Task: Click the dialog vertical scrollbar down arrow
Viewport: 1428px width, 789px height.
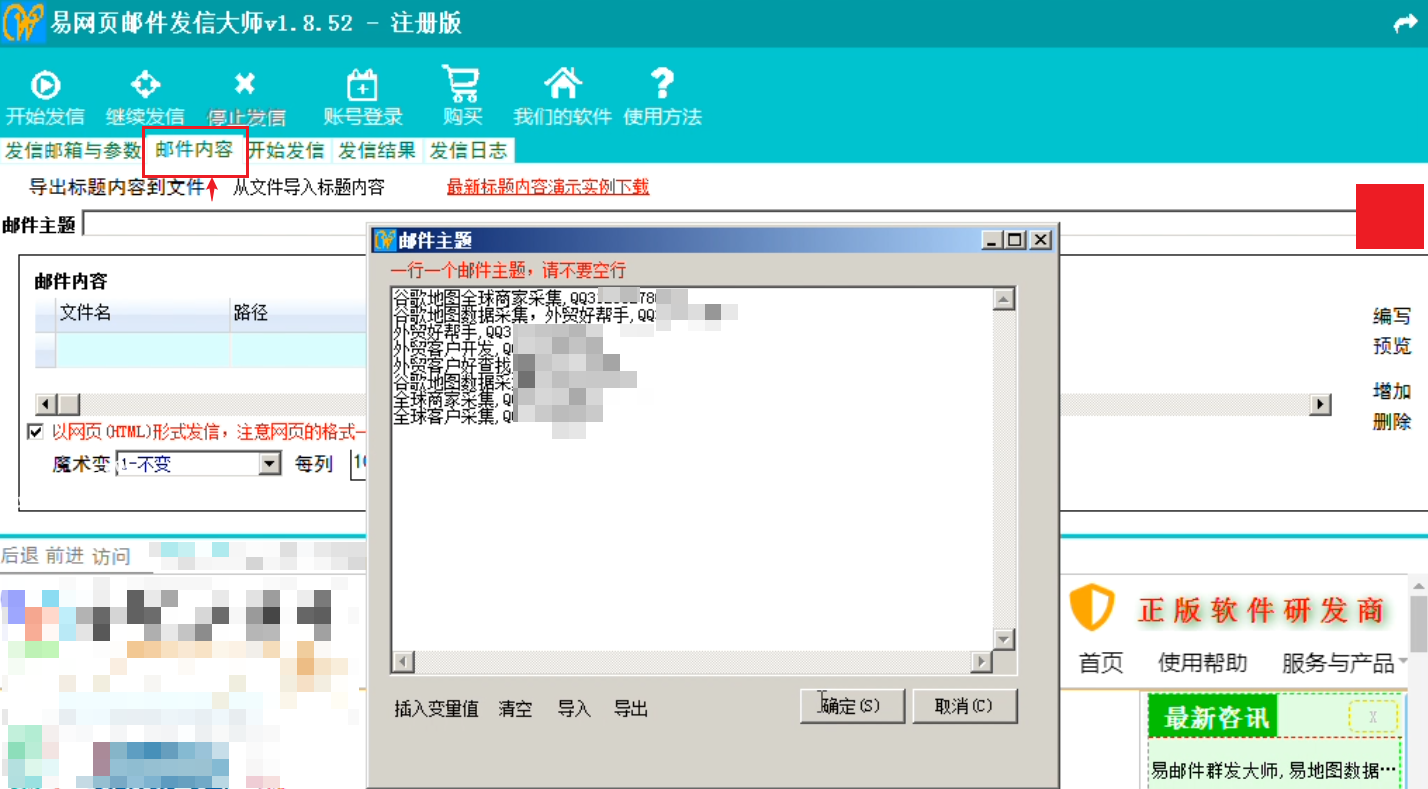Action: (x=1004, y=639)
